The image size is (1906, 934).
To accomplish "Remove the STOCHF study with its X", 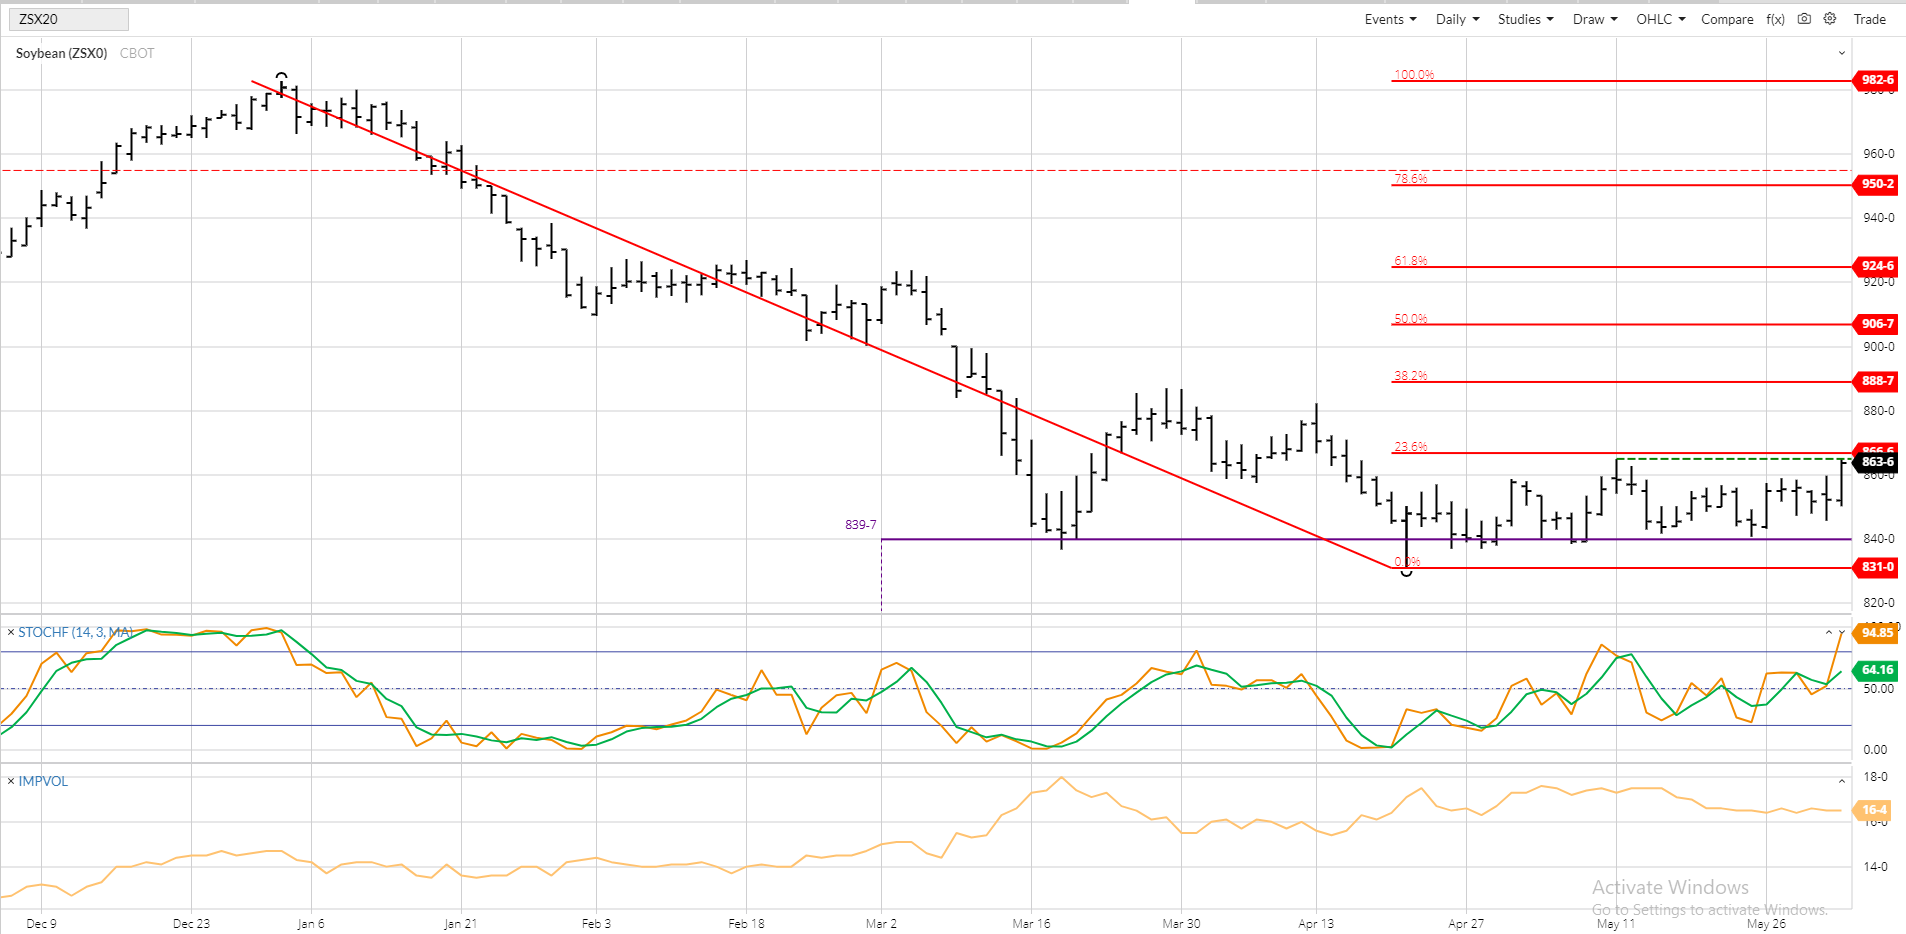I will coord(11,632).
